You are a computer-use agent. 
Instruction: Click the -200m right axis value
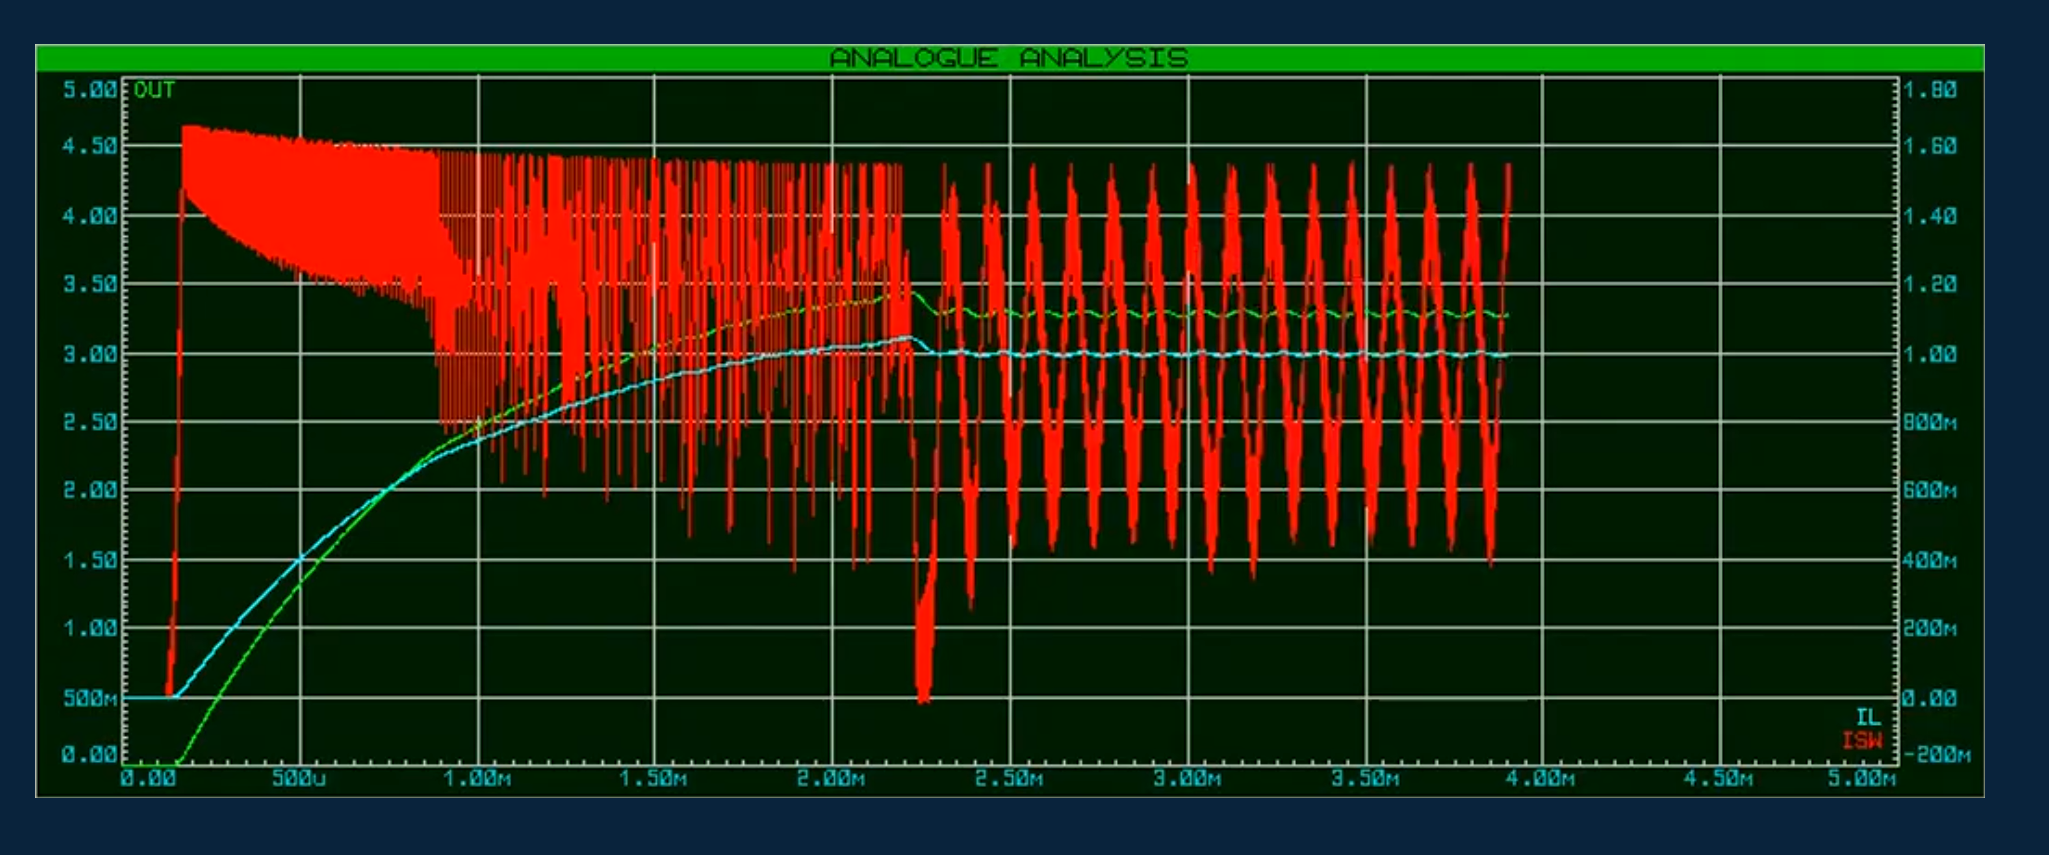click(1936, 754)
